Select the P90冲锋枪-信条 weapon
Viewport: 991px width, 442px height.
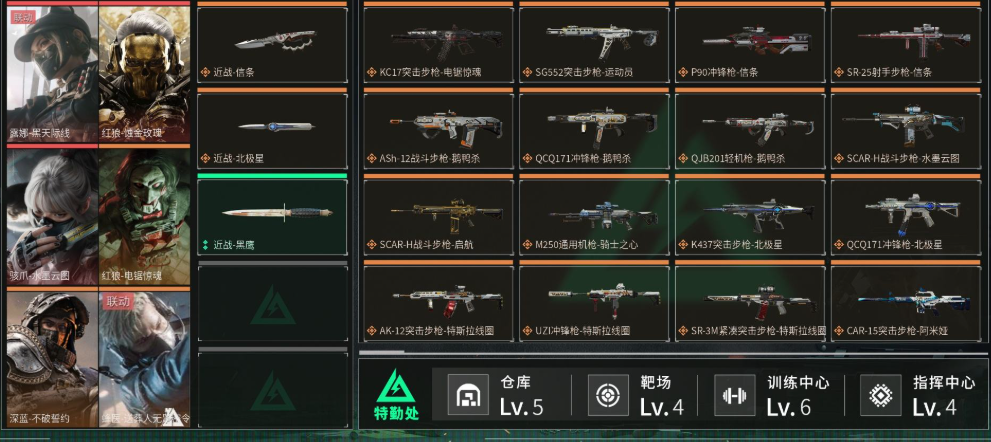point(750,45)
